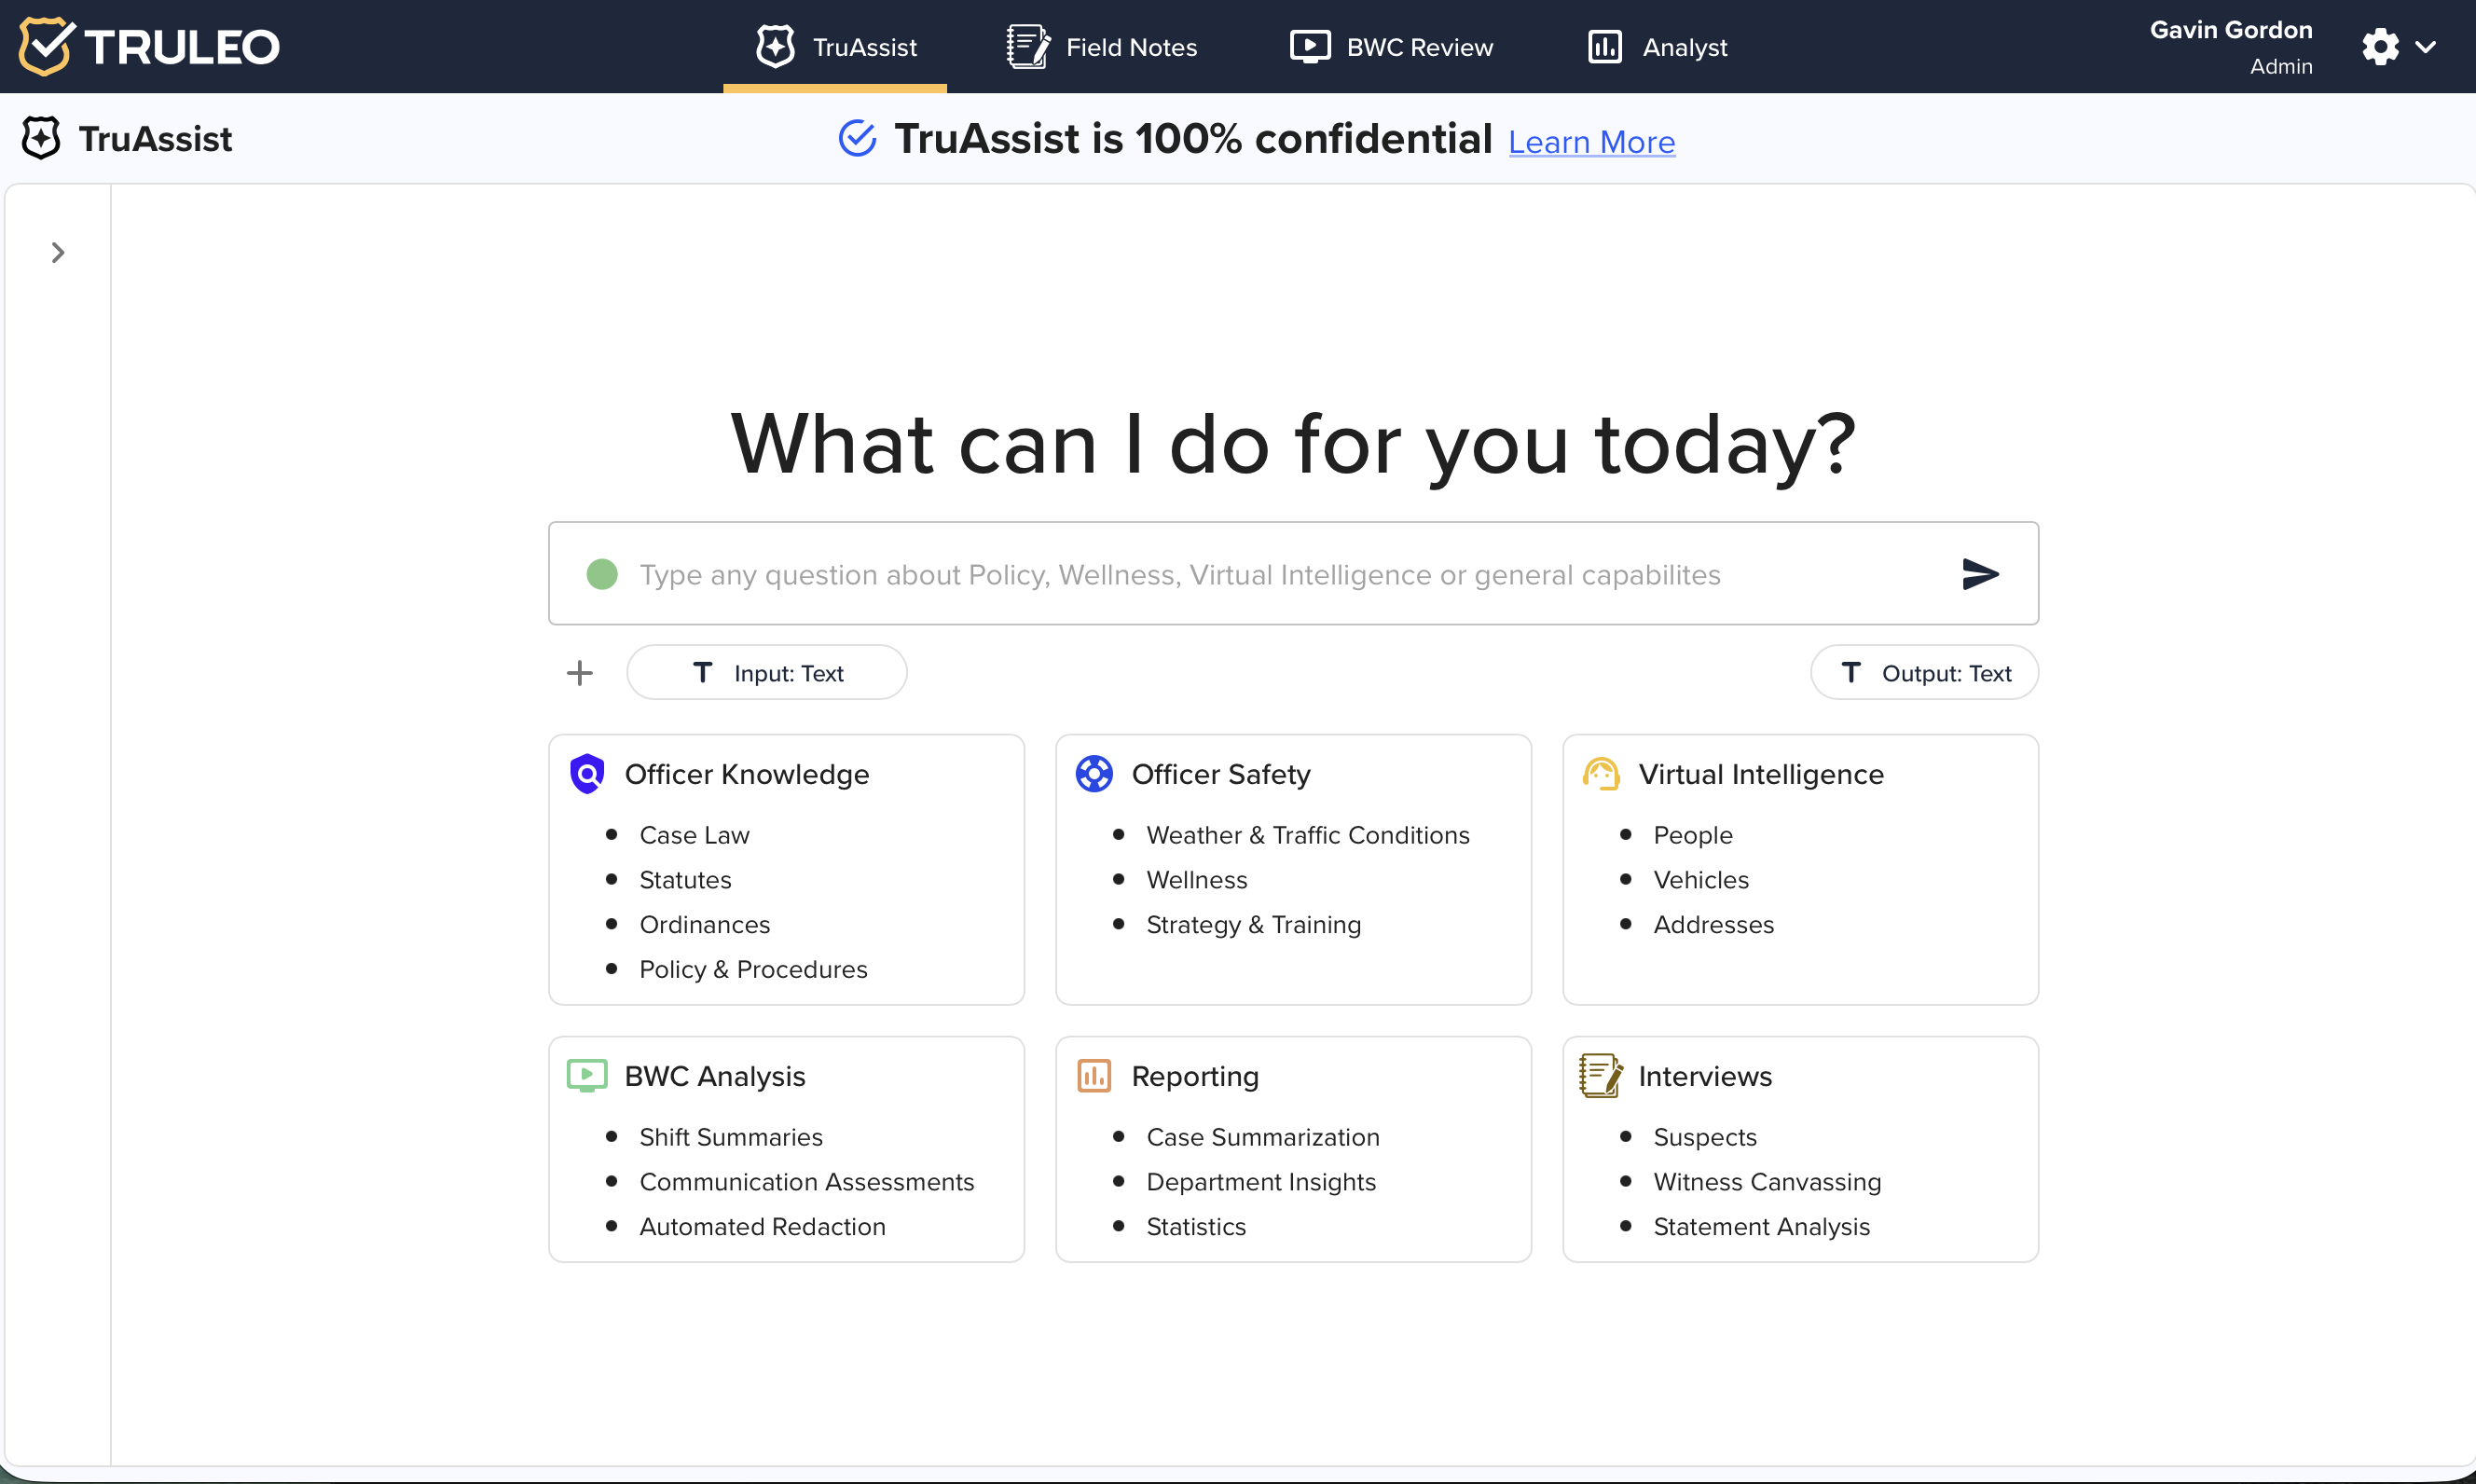Open the Input: Text mode selector
The height and width of the screenshot is (1484, 2476).
[x=767, y=673]
